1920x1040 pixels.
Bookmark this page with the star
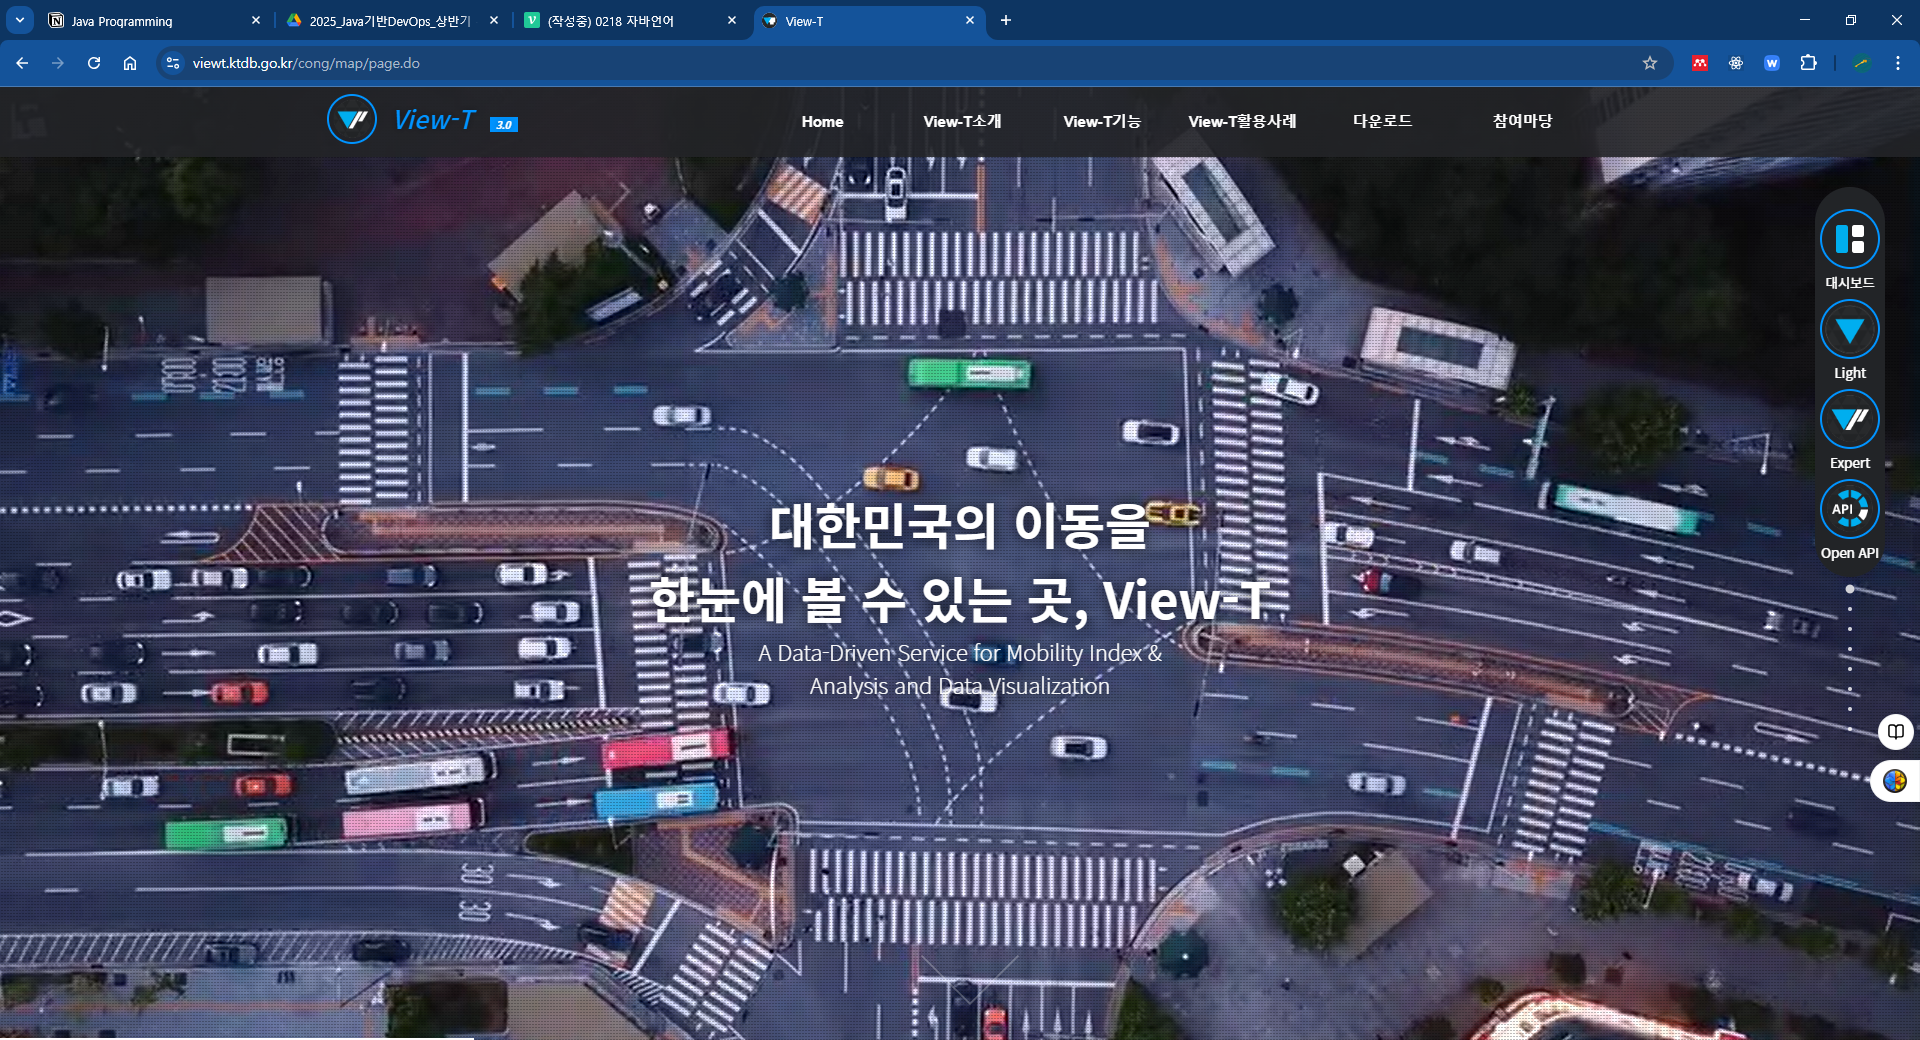(x=1650, y=63)
